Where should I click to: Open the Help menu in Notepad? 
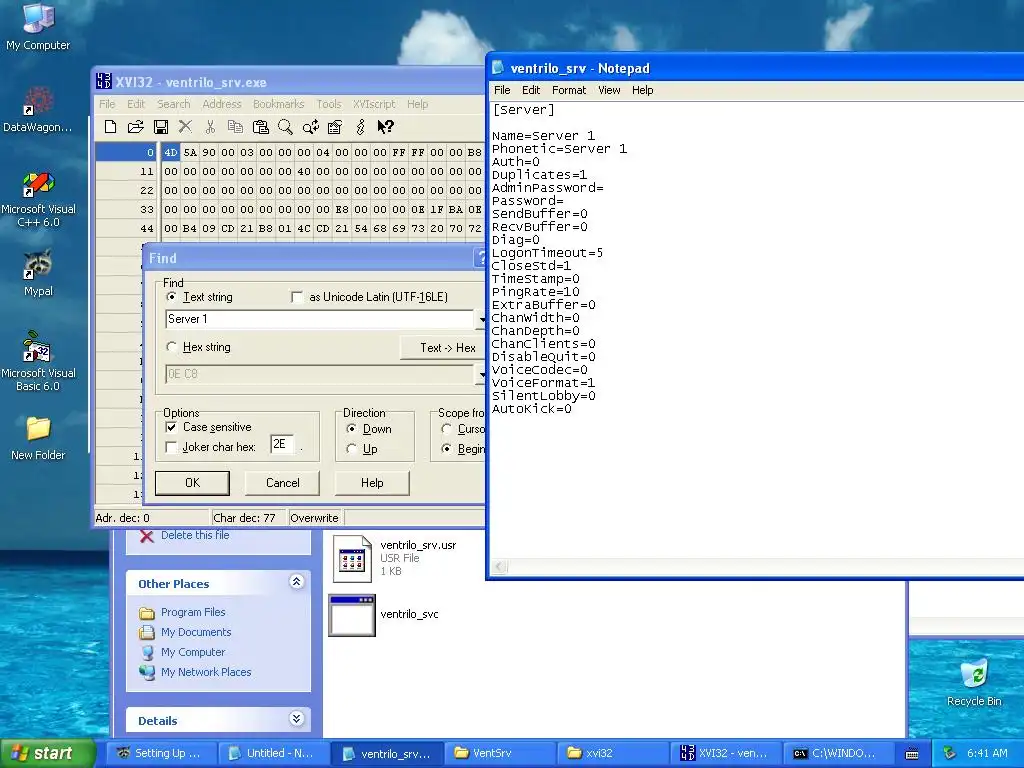coord(643,90)
